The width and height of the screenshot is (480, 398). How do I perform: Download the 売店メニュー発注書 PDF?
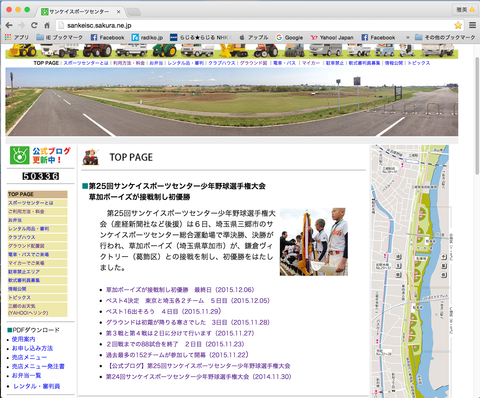click(38, 366)
